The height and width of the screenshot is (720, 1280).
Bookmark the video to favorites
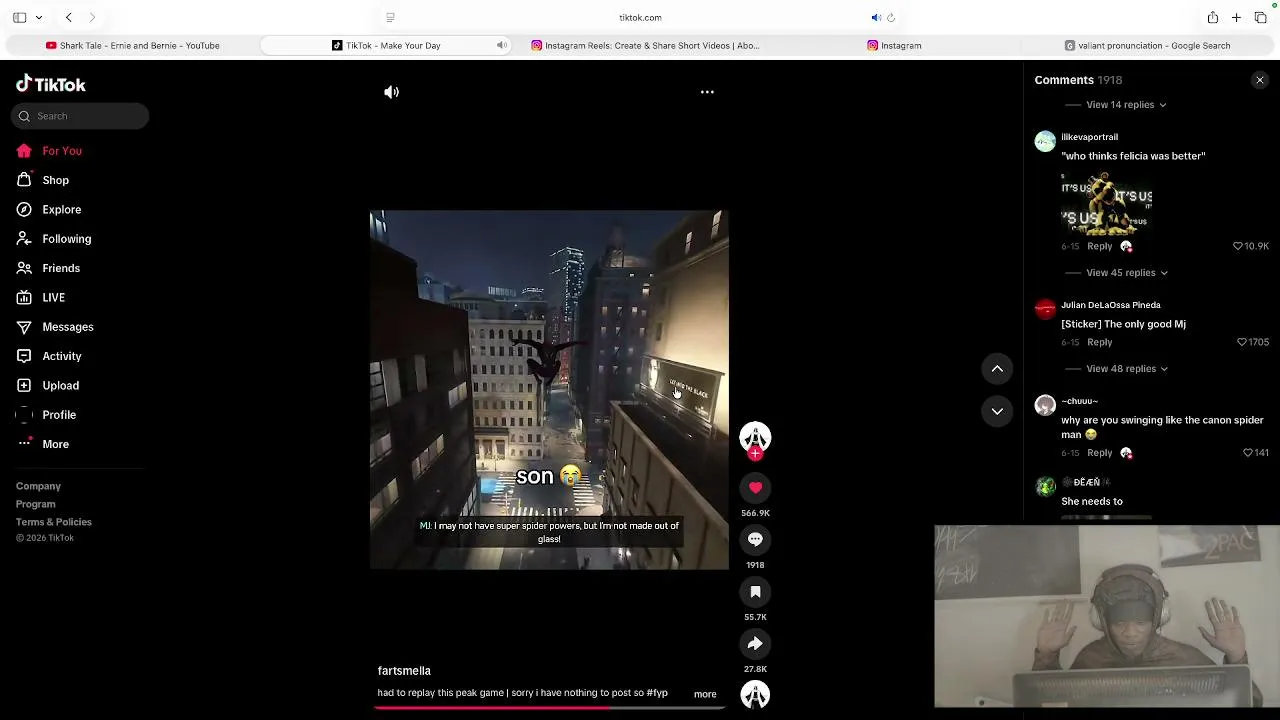pyautogui.click(x=755, y=592)
